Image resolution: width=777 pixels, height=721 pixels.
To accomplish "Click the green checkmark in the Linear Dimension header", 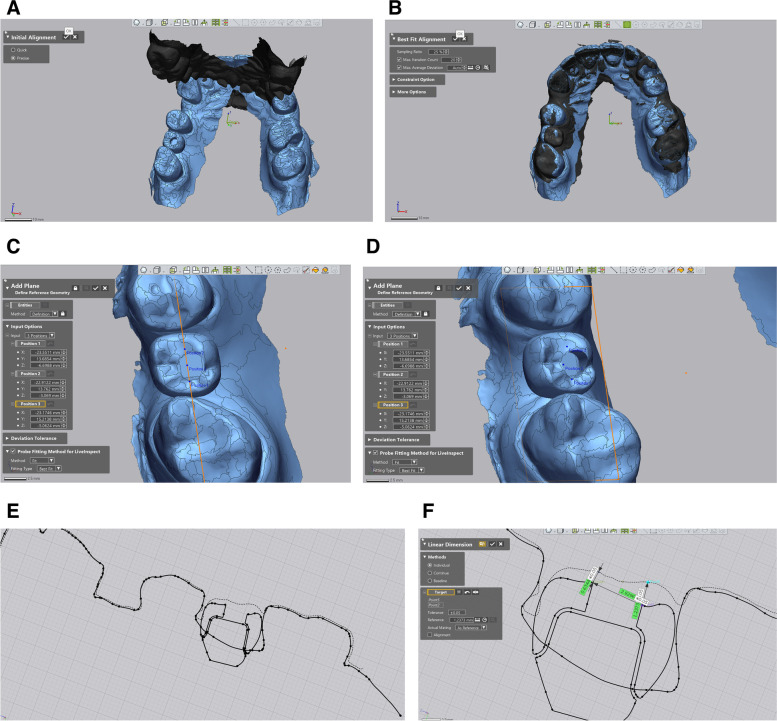I will pos(492,544).
